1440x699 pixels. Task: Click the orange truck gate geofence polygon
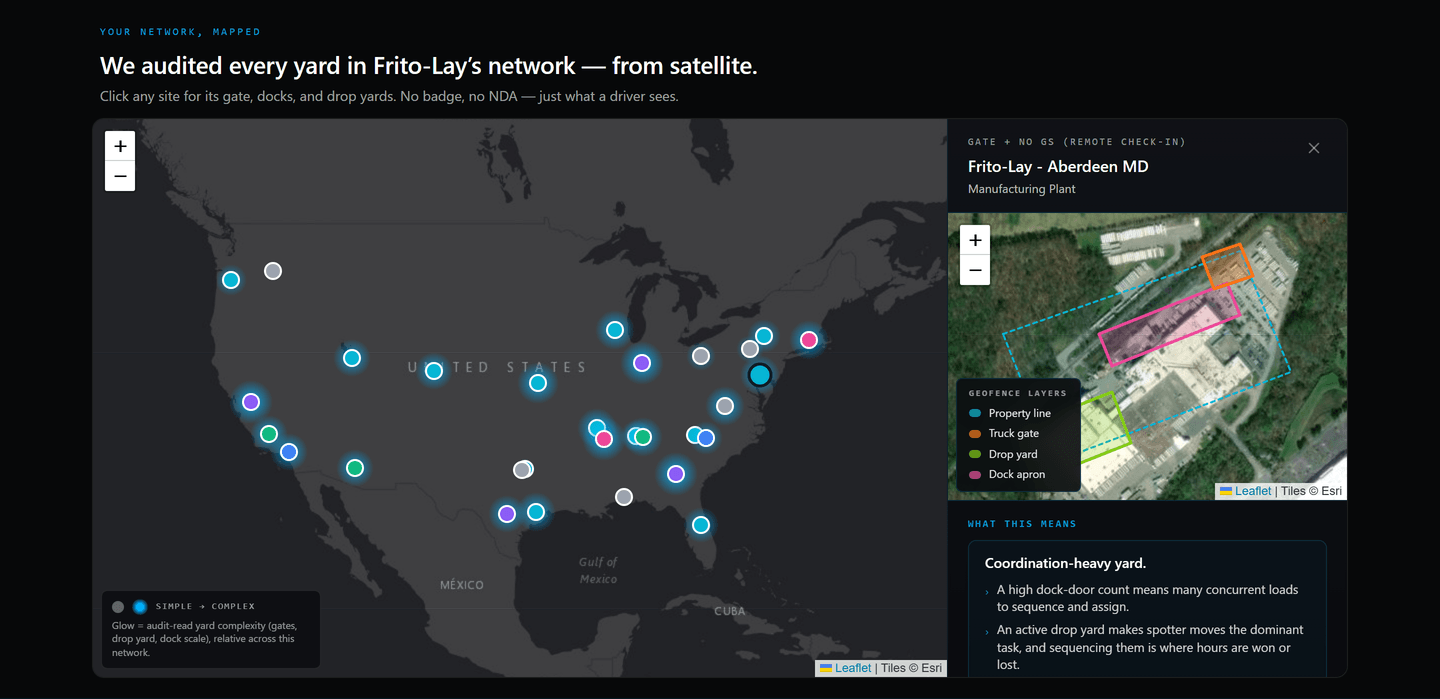[x=1227, y=266]
